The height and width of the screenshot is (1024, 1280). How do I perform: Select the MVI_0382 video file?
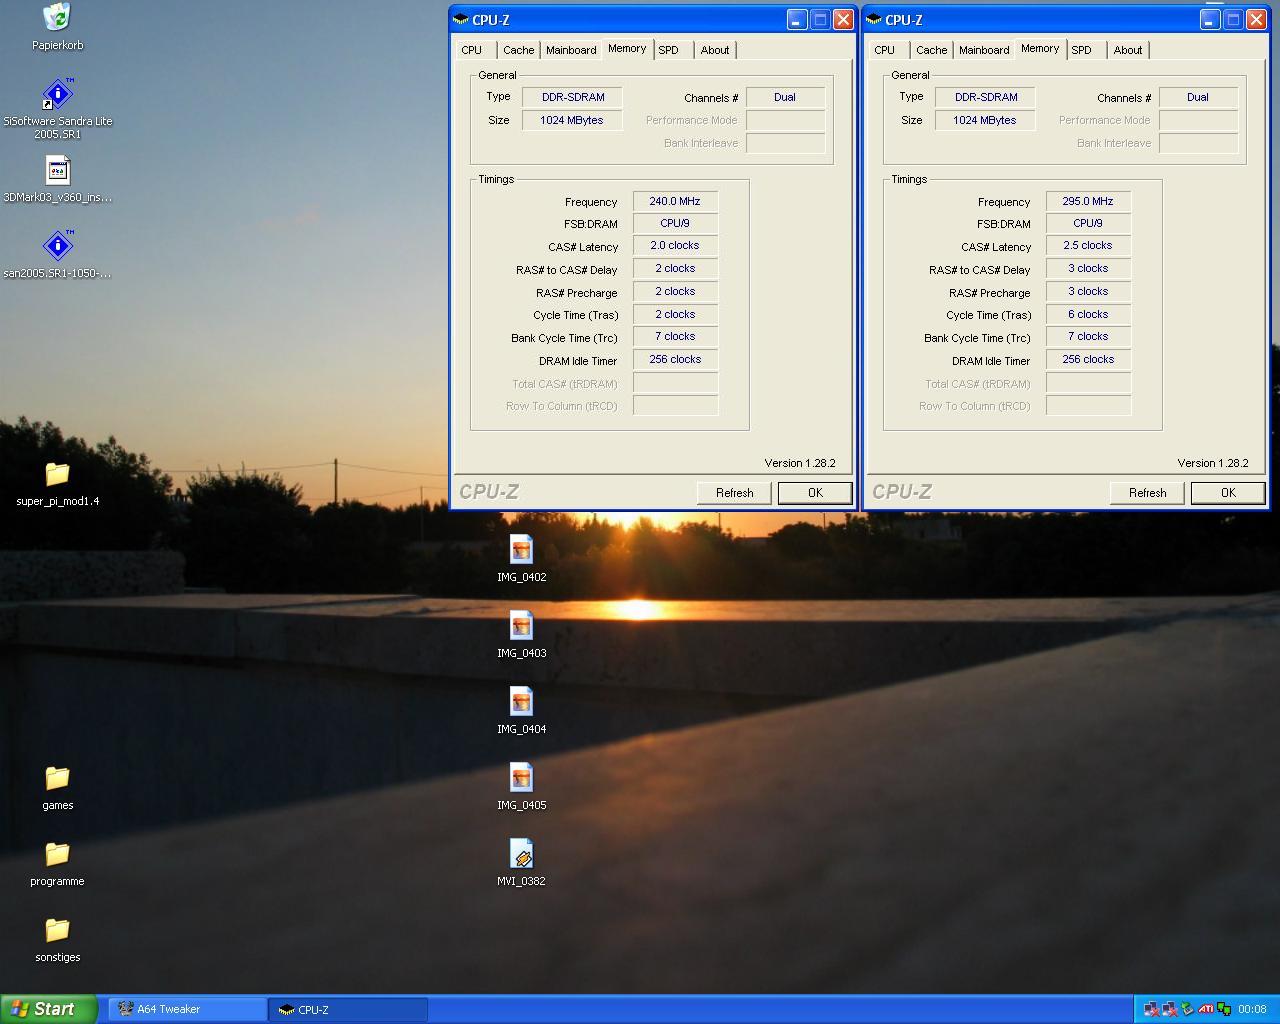coord(521,855)
